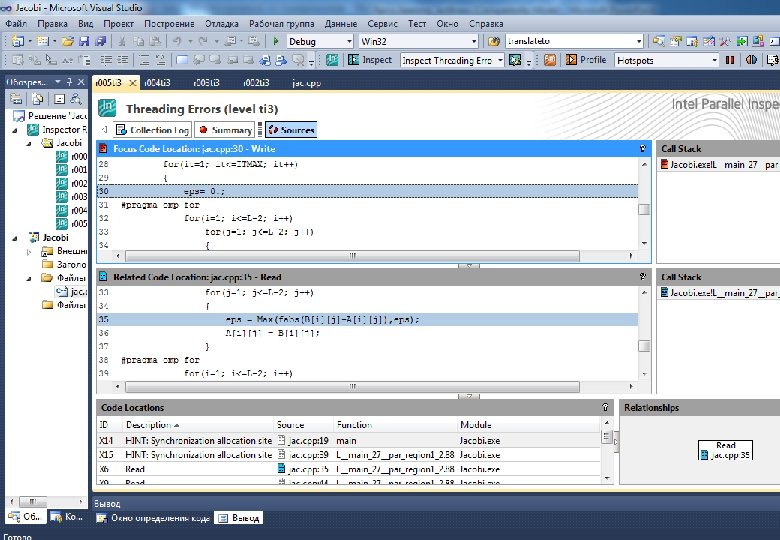
Task: Open the Отладка menu
Action: (221, 23)
